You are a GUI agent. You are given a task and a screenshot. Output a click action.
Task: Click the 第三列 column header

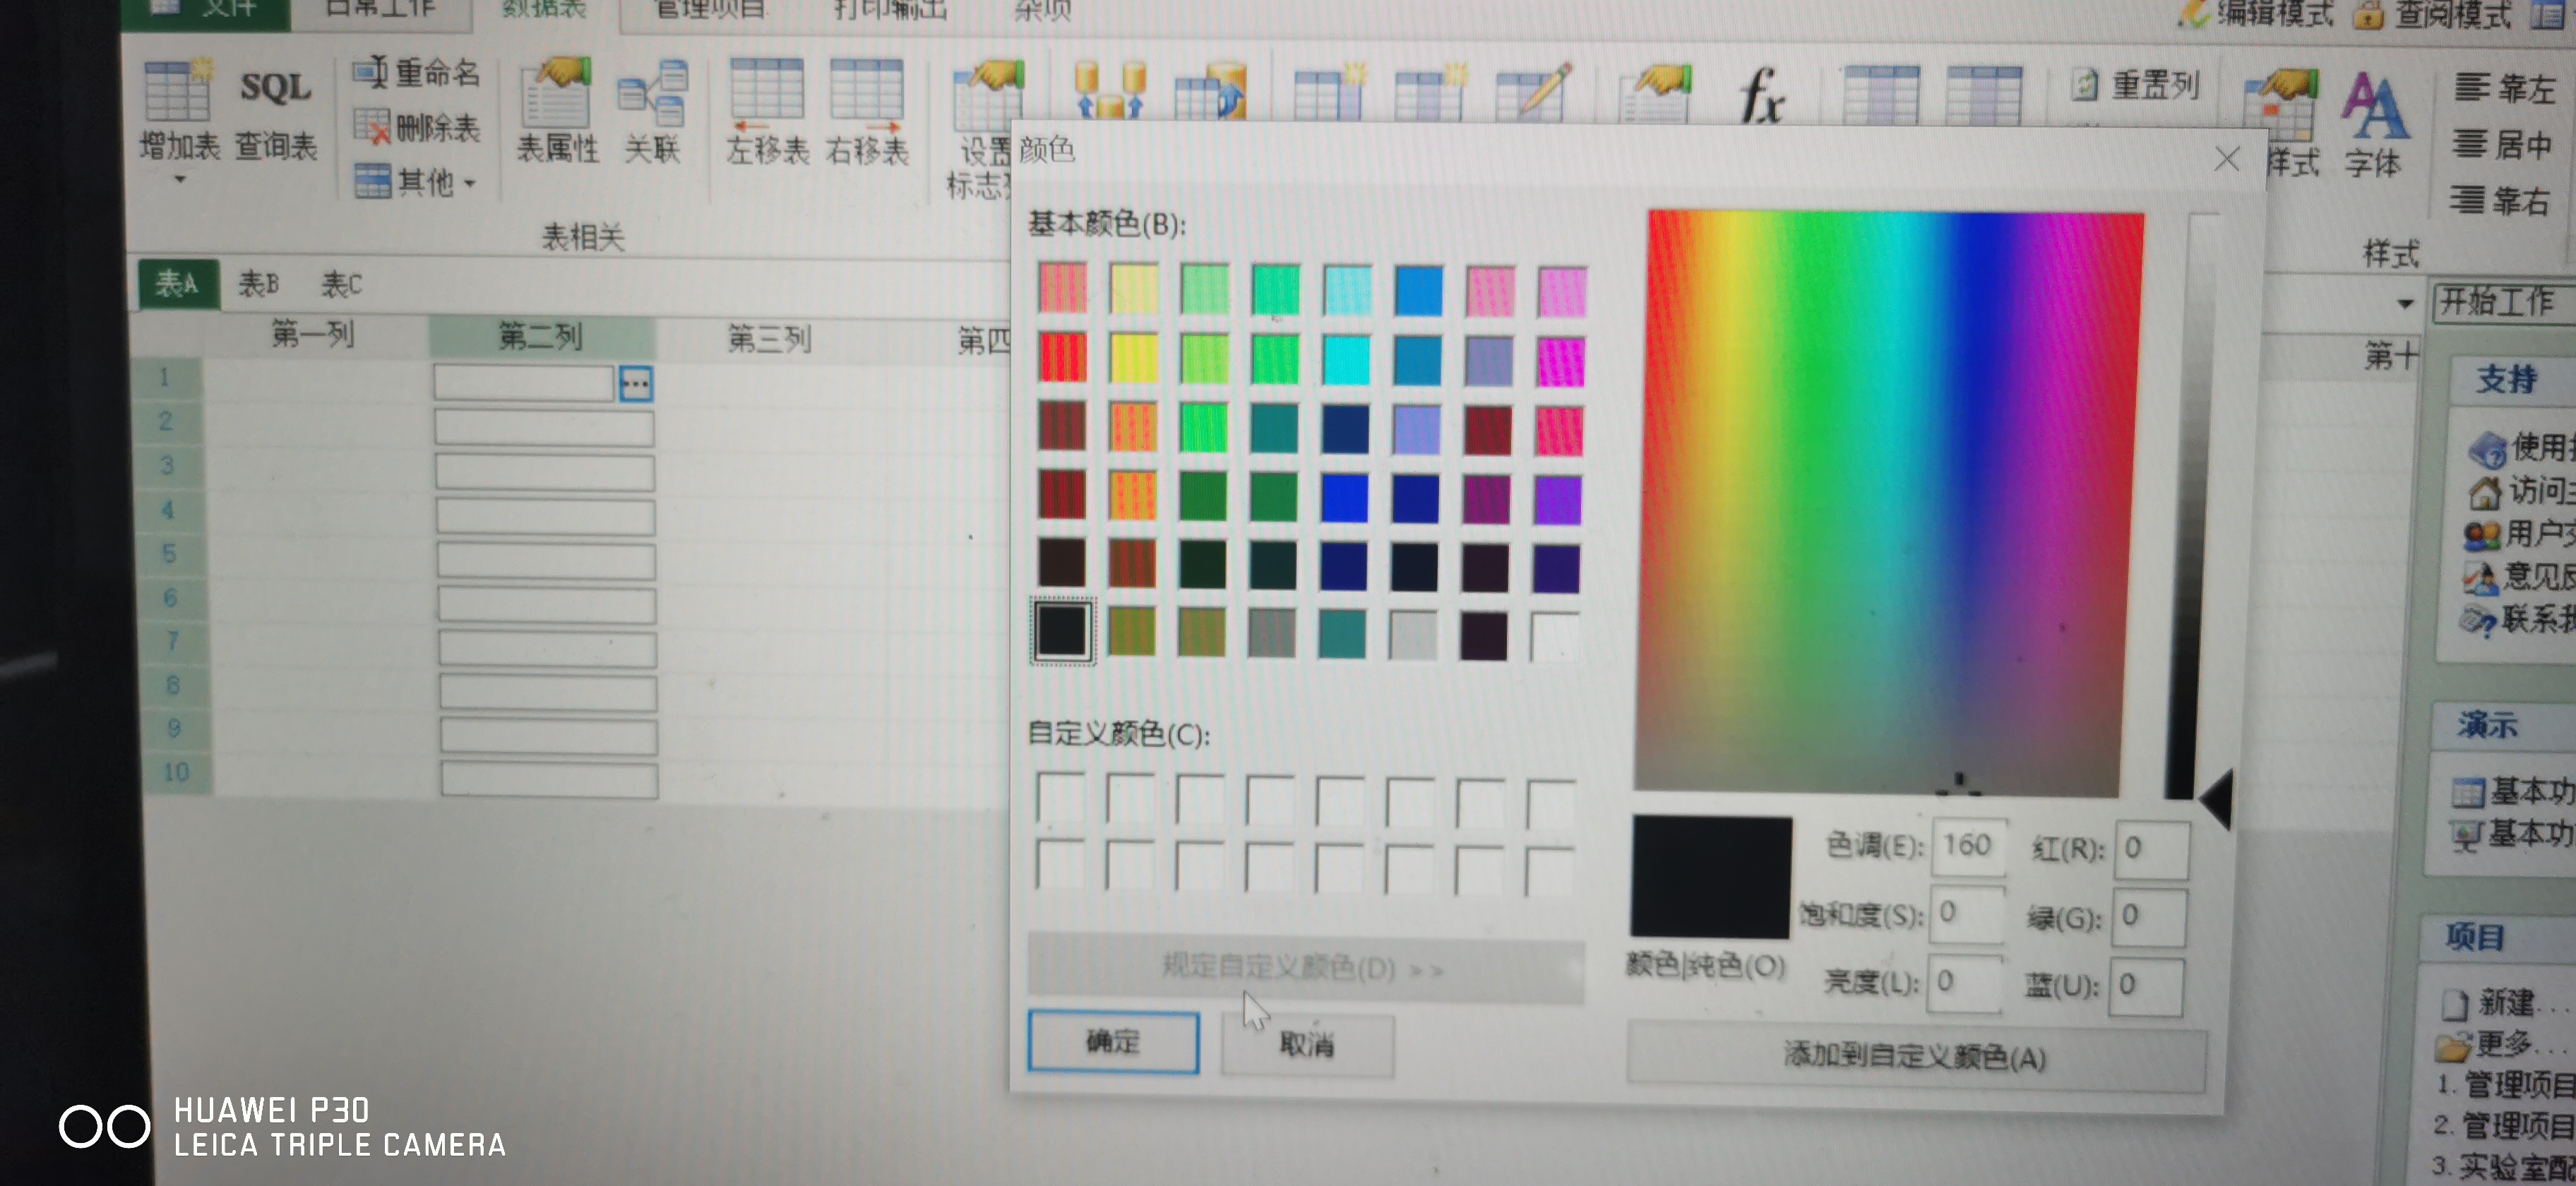point(769,340)
